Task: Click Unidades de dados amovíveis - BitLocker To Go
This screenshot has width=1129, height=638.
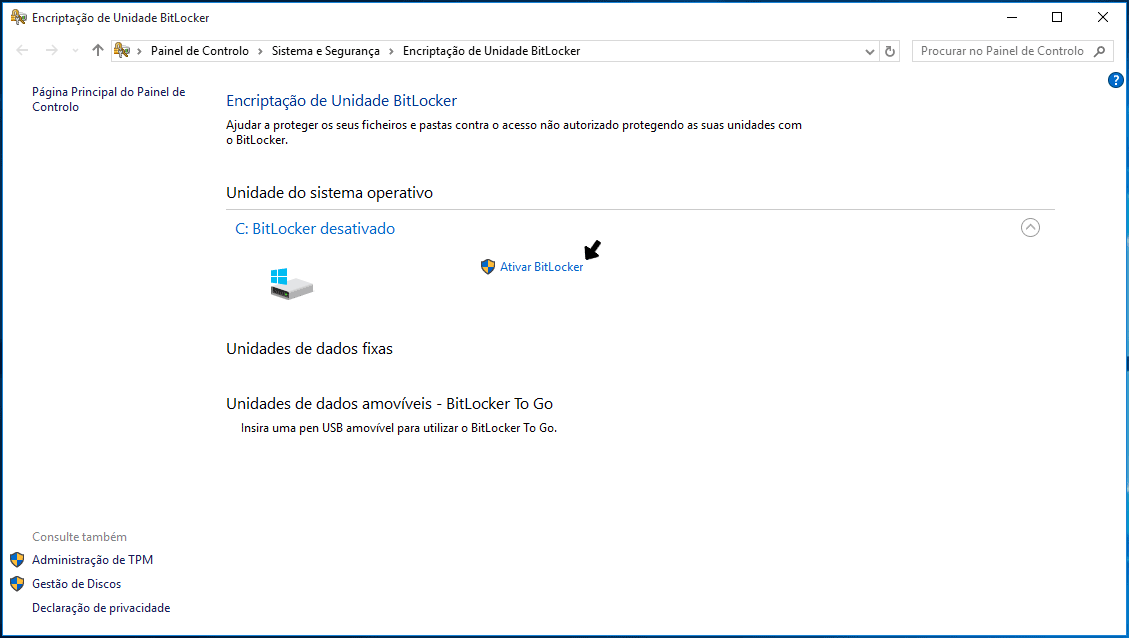Action: [390, 403]
